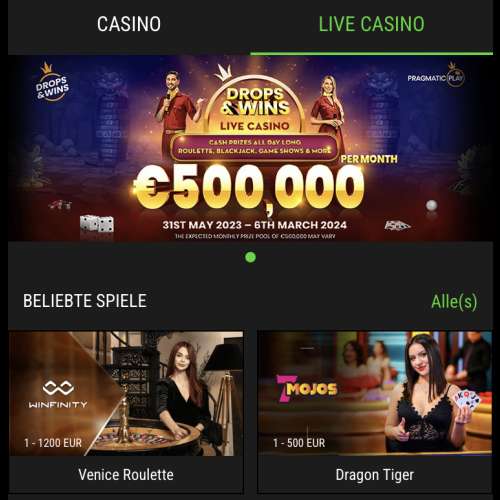Click the green carousel indicator dot

pos(250,257)
